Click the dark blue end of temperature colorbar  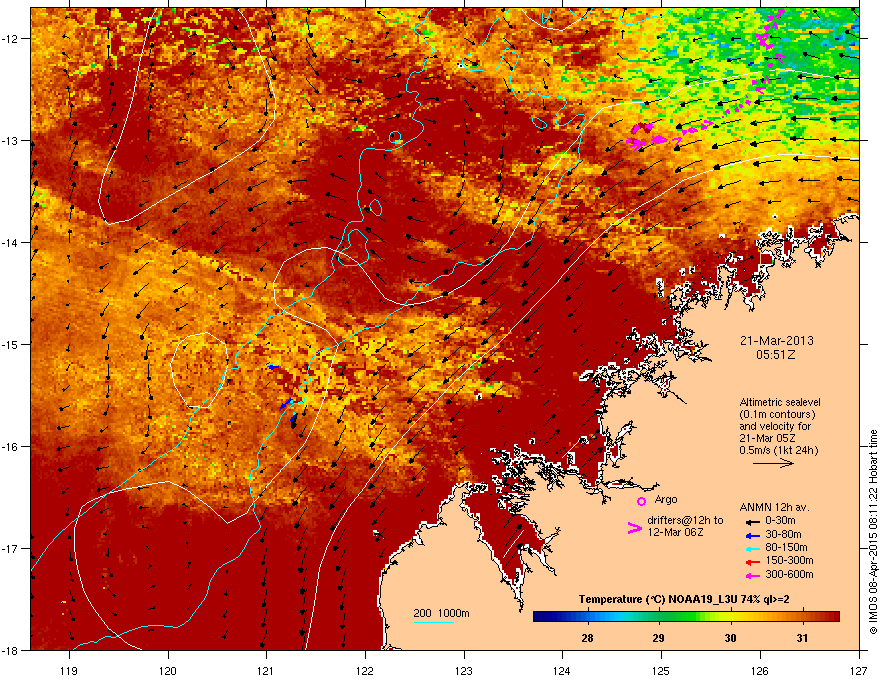pyautogui.click(x=539, y=617)
